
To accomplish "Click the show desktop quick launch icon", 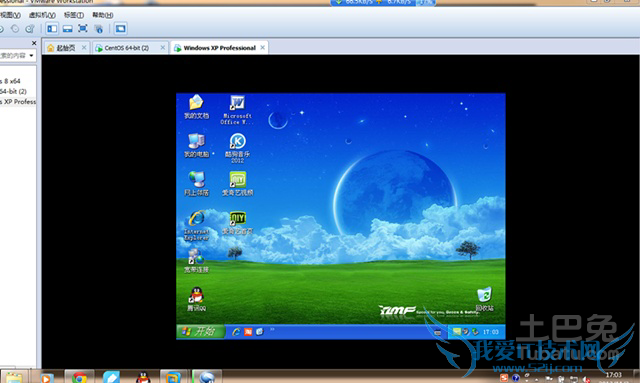I will click(x=260, y=332).
